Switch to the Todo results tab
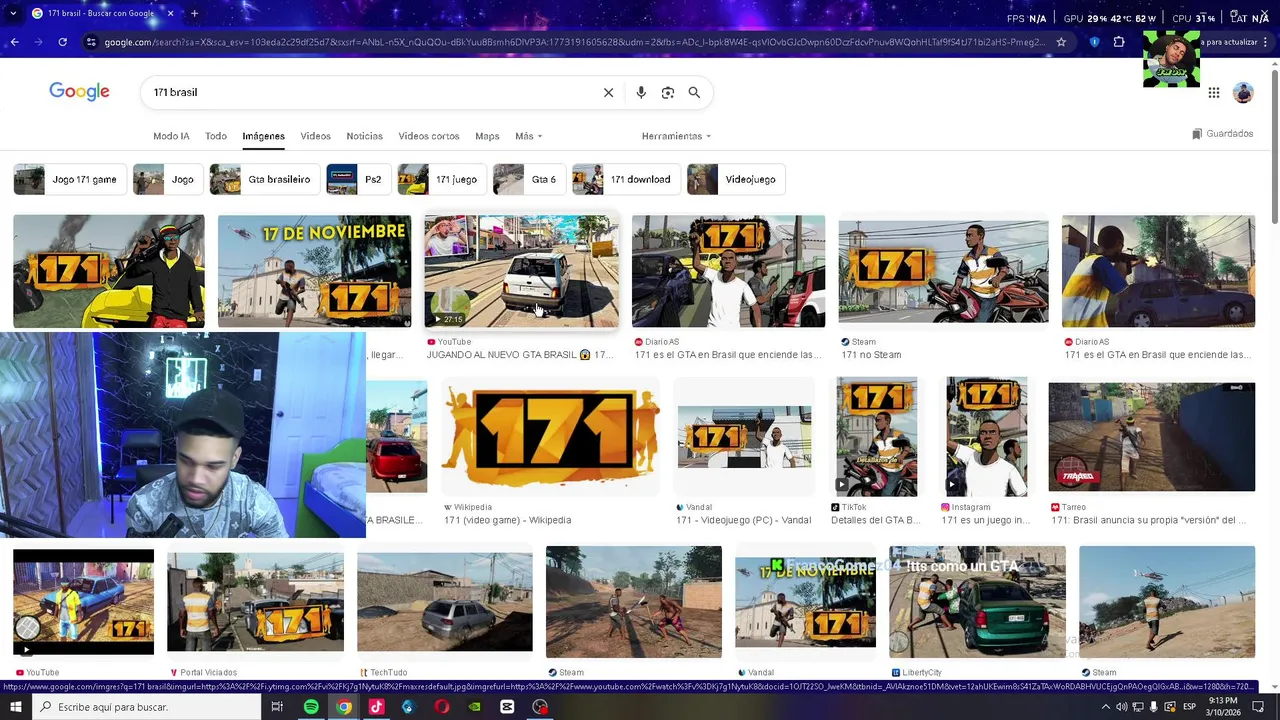This screenshot has width=1280, height=720. (x=216, y=136)
